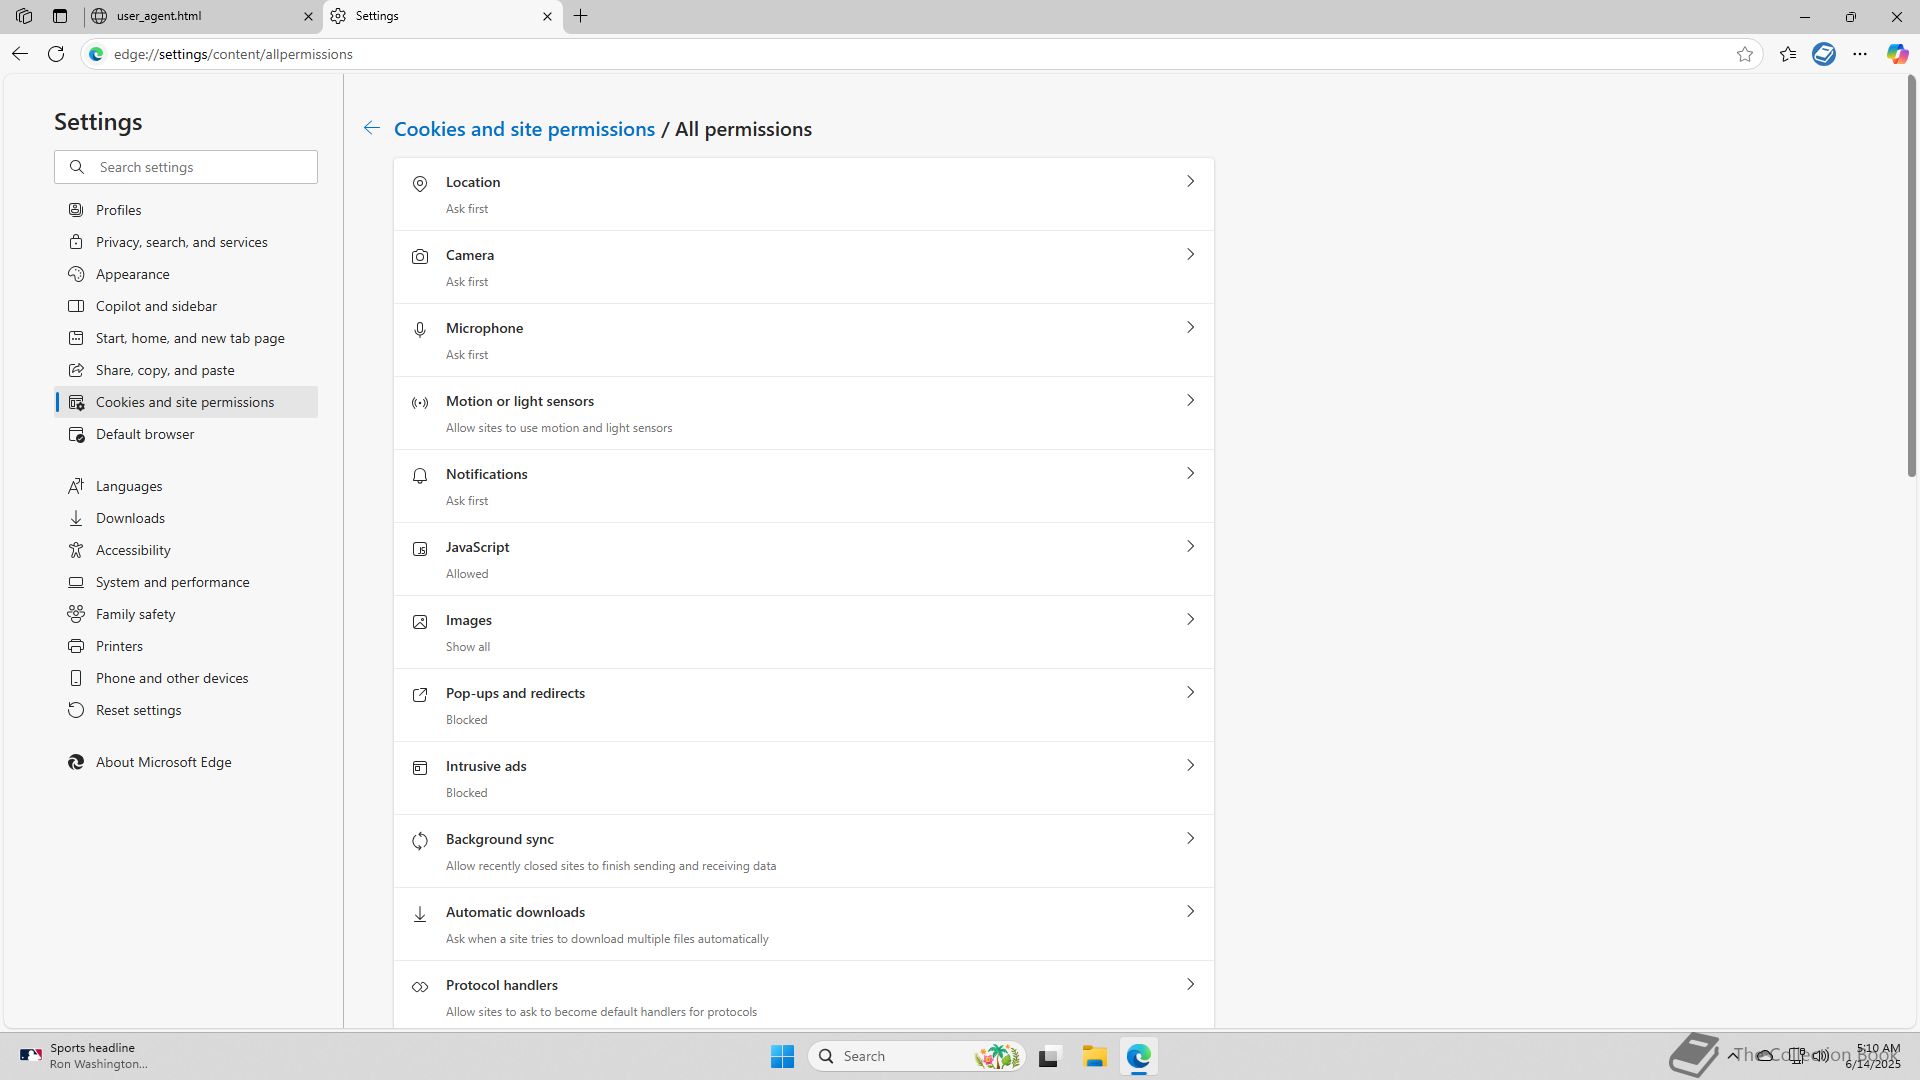This screenshot has height=1080, width=1920.
Task: Open the new tab plus button
Action: [x=580, y=16]
